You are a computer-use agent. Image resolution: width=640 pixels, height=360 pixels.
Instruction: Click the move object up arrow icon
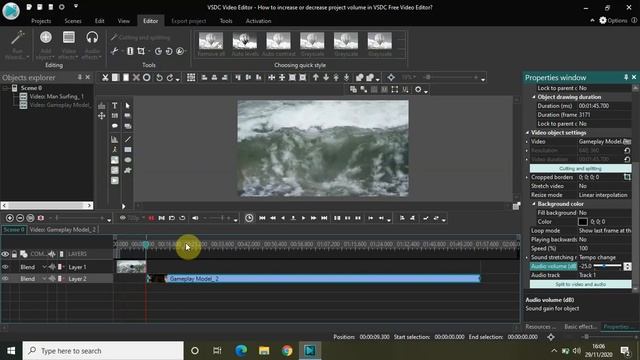coord(316,78)
